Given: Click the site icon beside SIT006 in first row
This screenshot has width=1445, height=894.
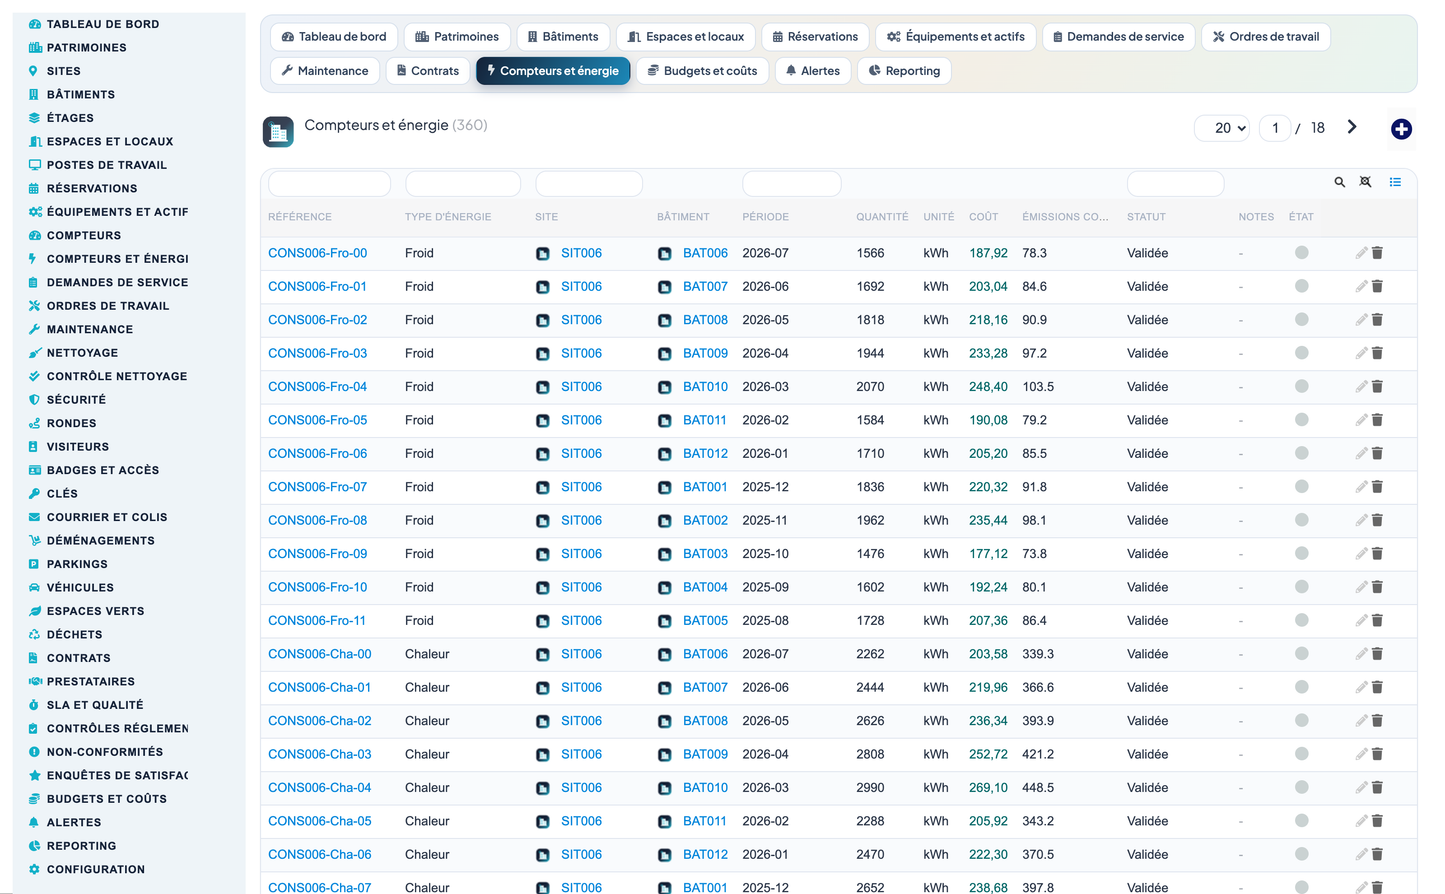Looking at the screenshot, I should coord(542,254).
